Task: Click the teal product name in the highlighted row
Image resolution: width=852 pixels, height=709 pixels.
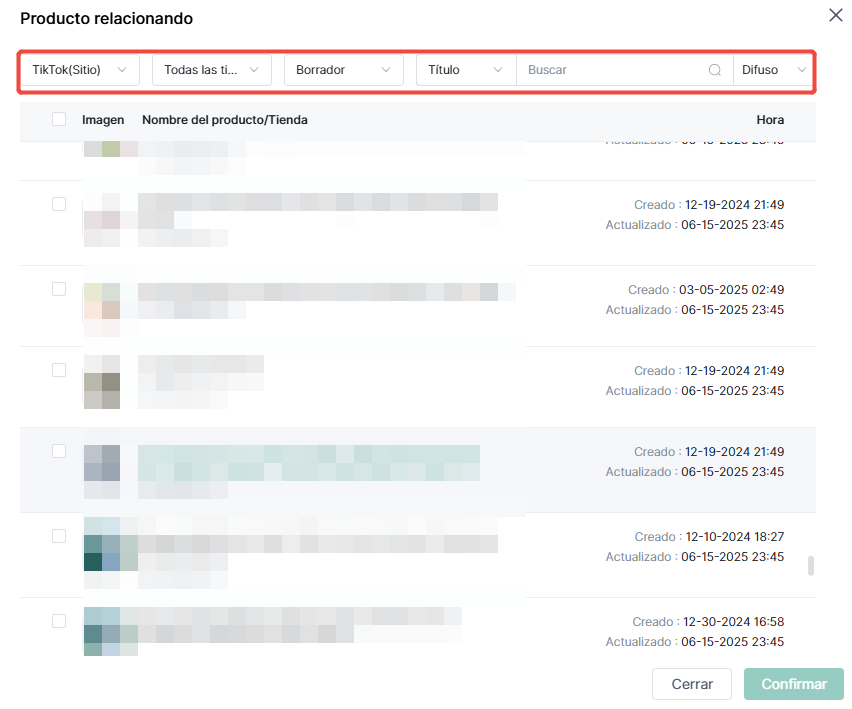Action: click(x=309, y=463)
